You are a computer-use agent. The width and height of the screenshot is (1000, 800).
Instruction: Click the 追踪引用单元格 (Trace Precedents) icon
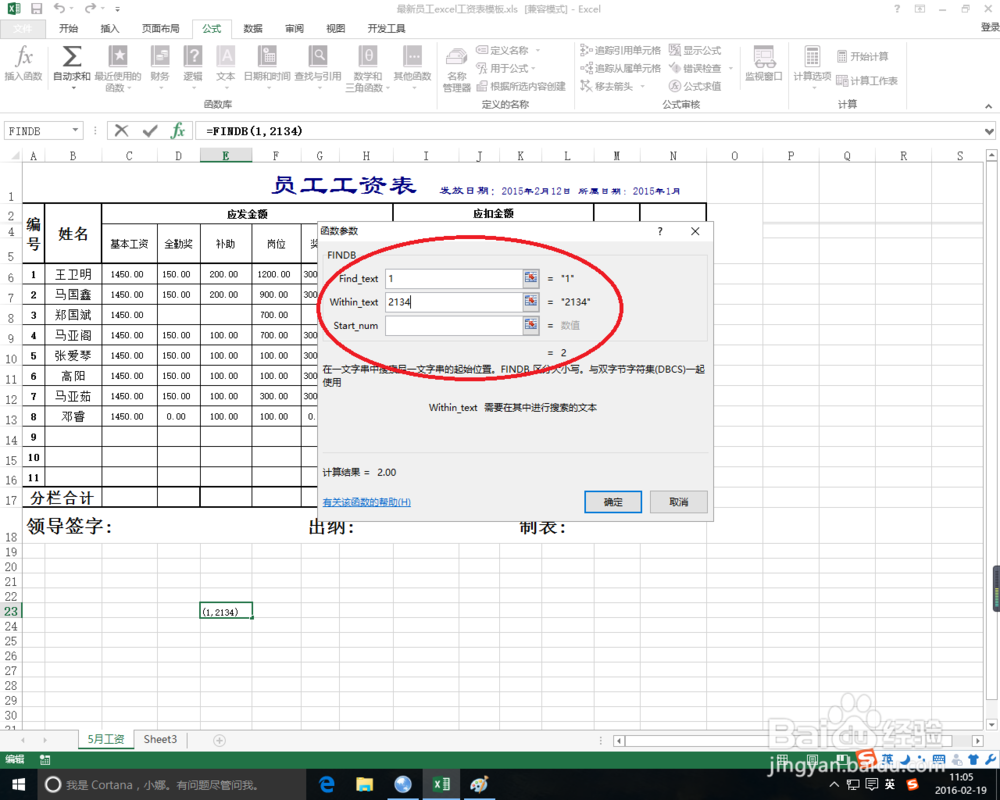click(x=619, y=50)
